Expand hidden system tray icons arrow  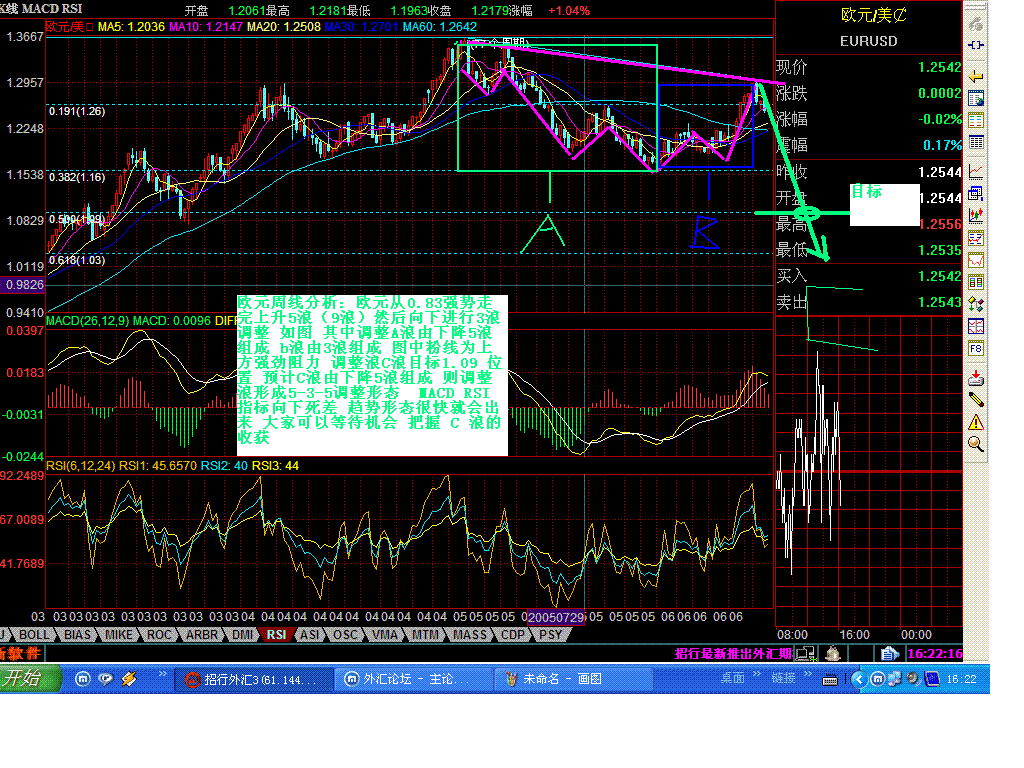[858, 679]
